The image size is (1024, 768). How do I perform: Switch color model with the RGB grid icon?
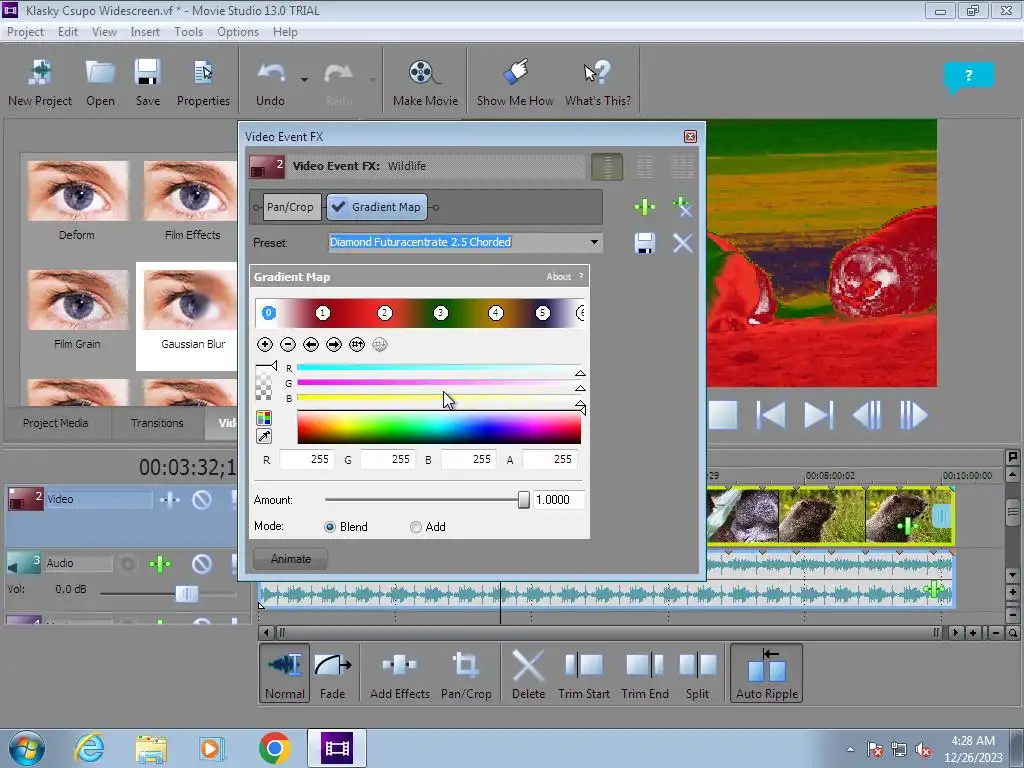pyautogui.click(x=264, y=418)
